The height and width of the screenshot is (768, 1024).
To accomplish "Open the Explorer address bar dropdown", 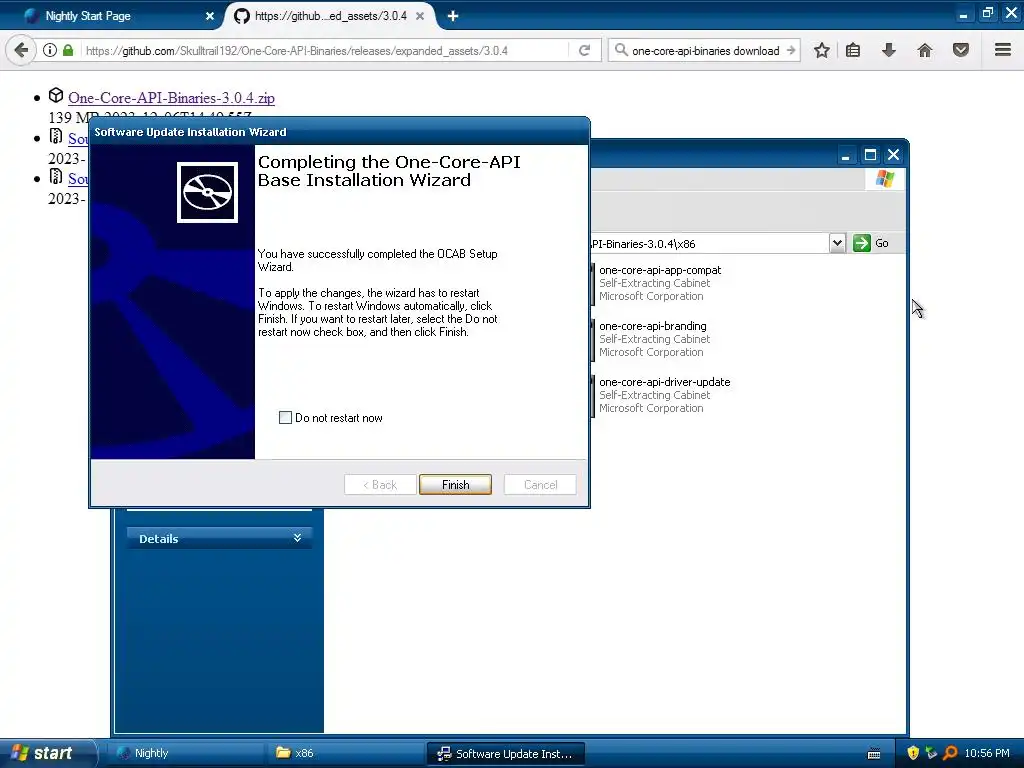I will pyautogui.click(x=837, y=243).
